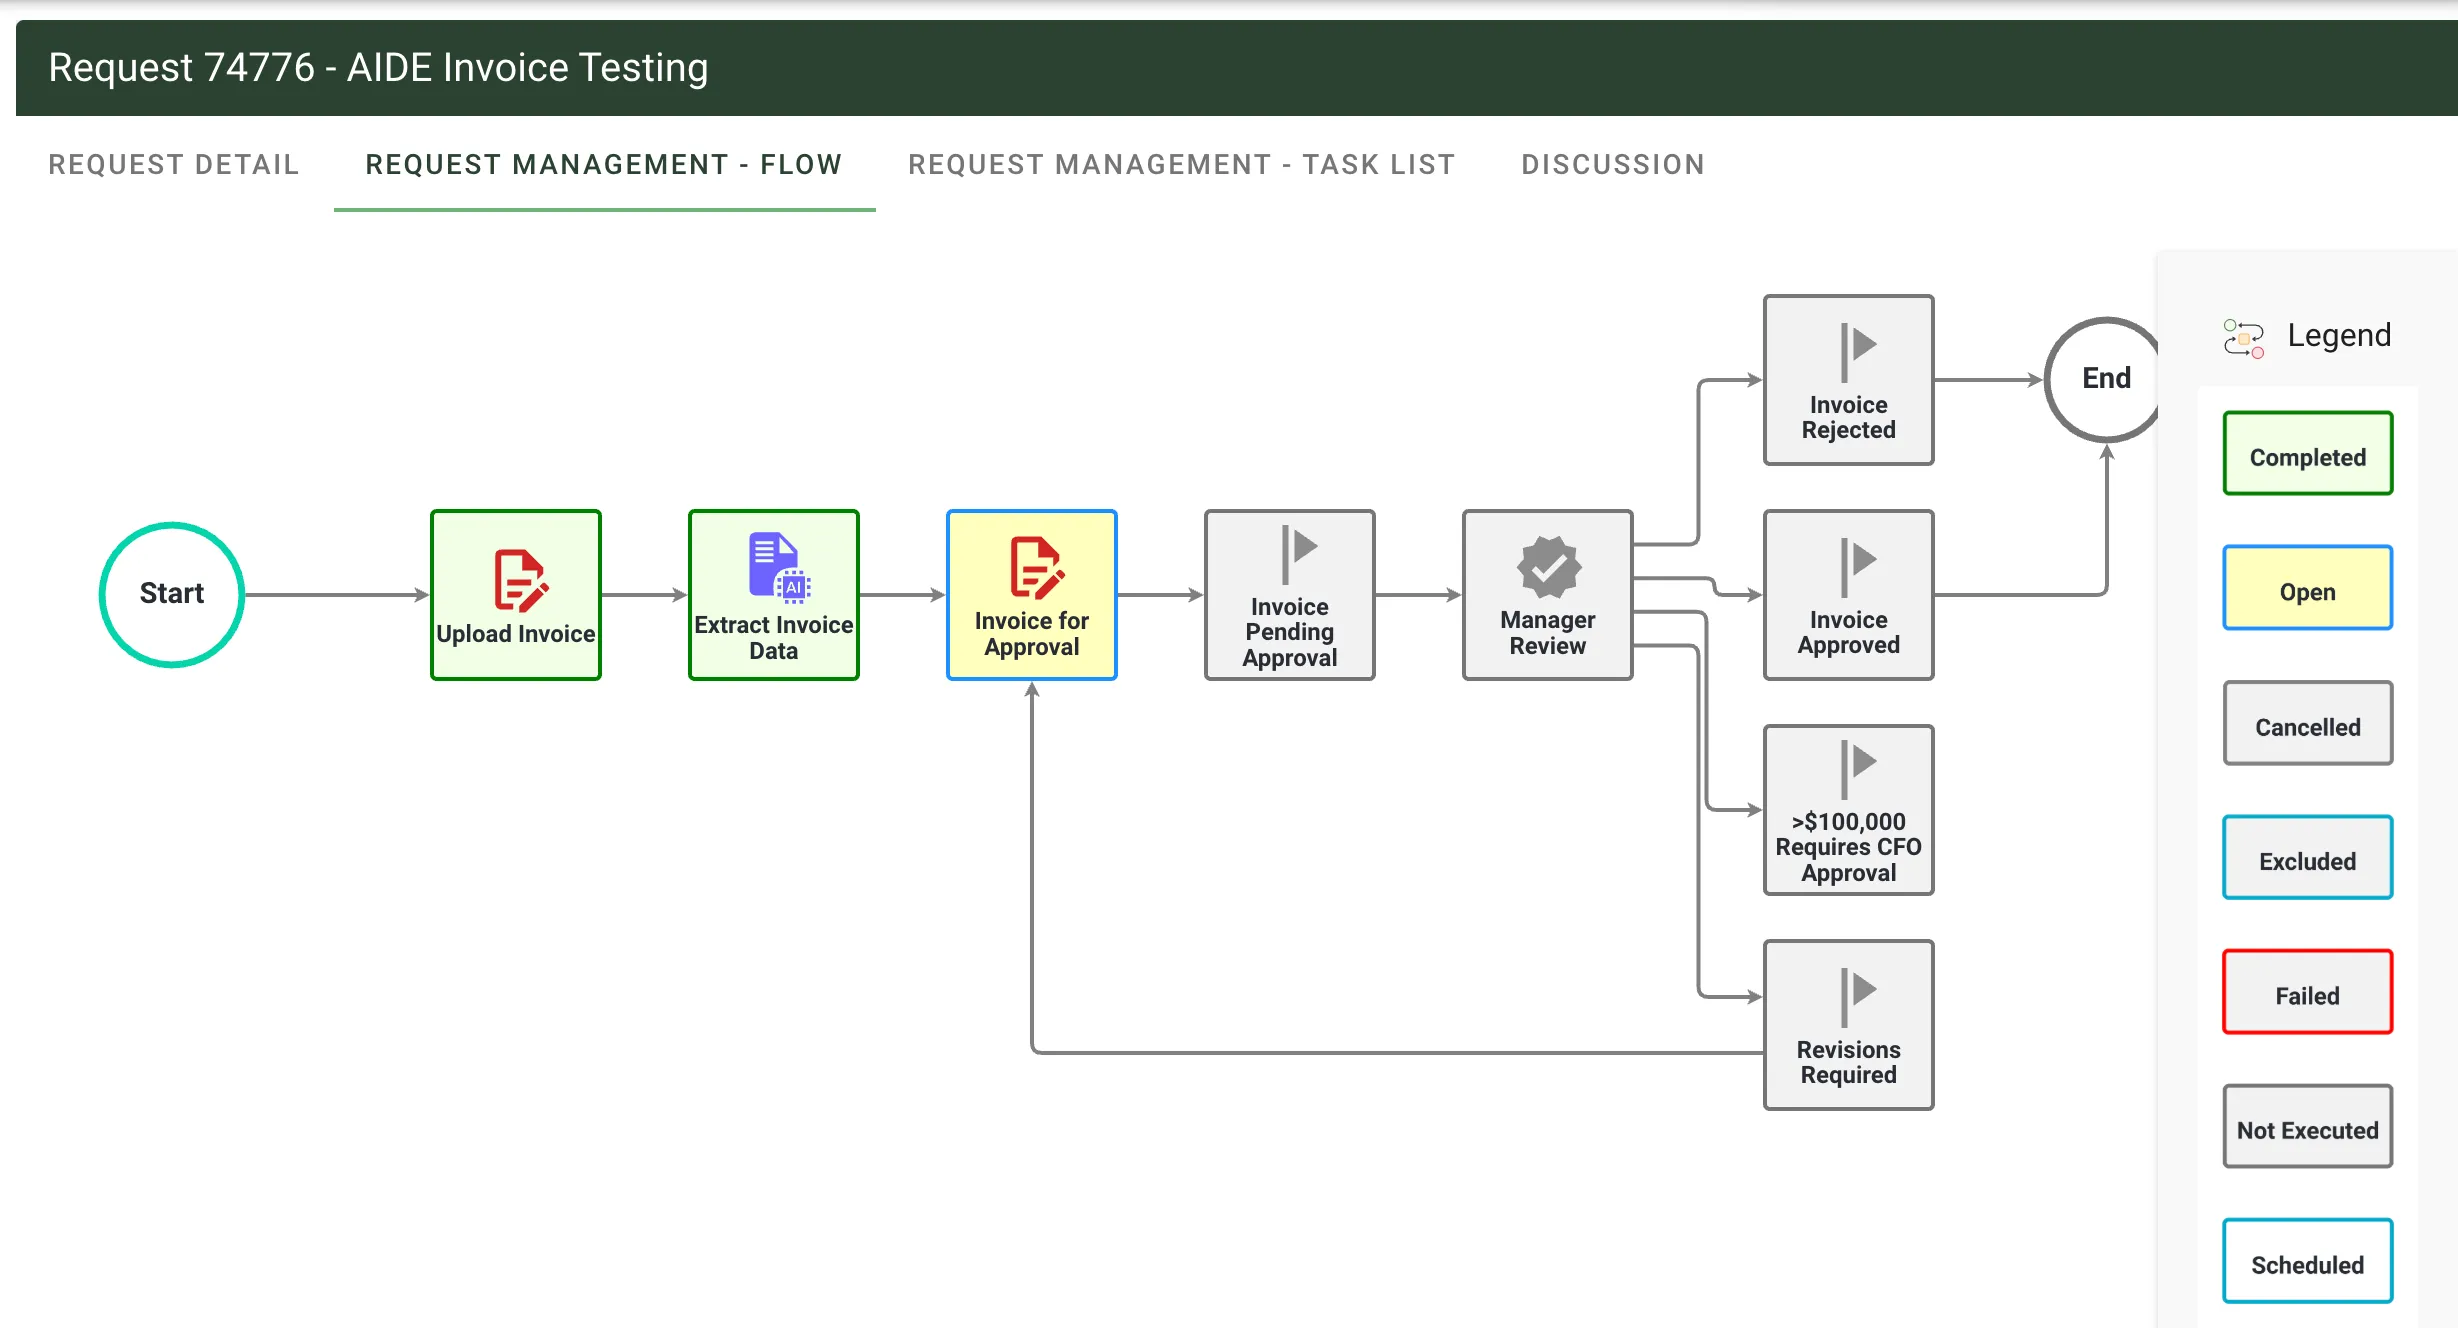Viewport: 2458px width, 1328px height.
Task: Click the Manager Review label
Action: click(x=1548, y=633)
